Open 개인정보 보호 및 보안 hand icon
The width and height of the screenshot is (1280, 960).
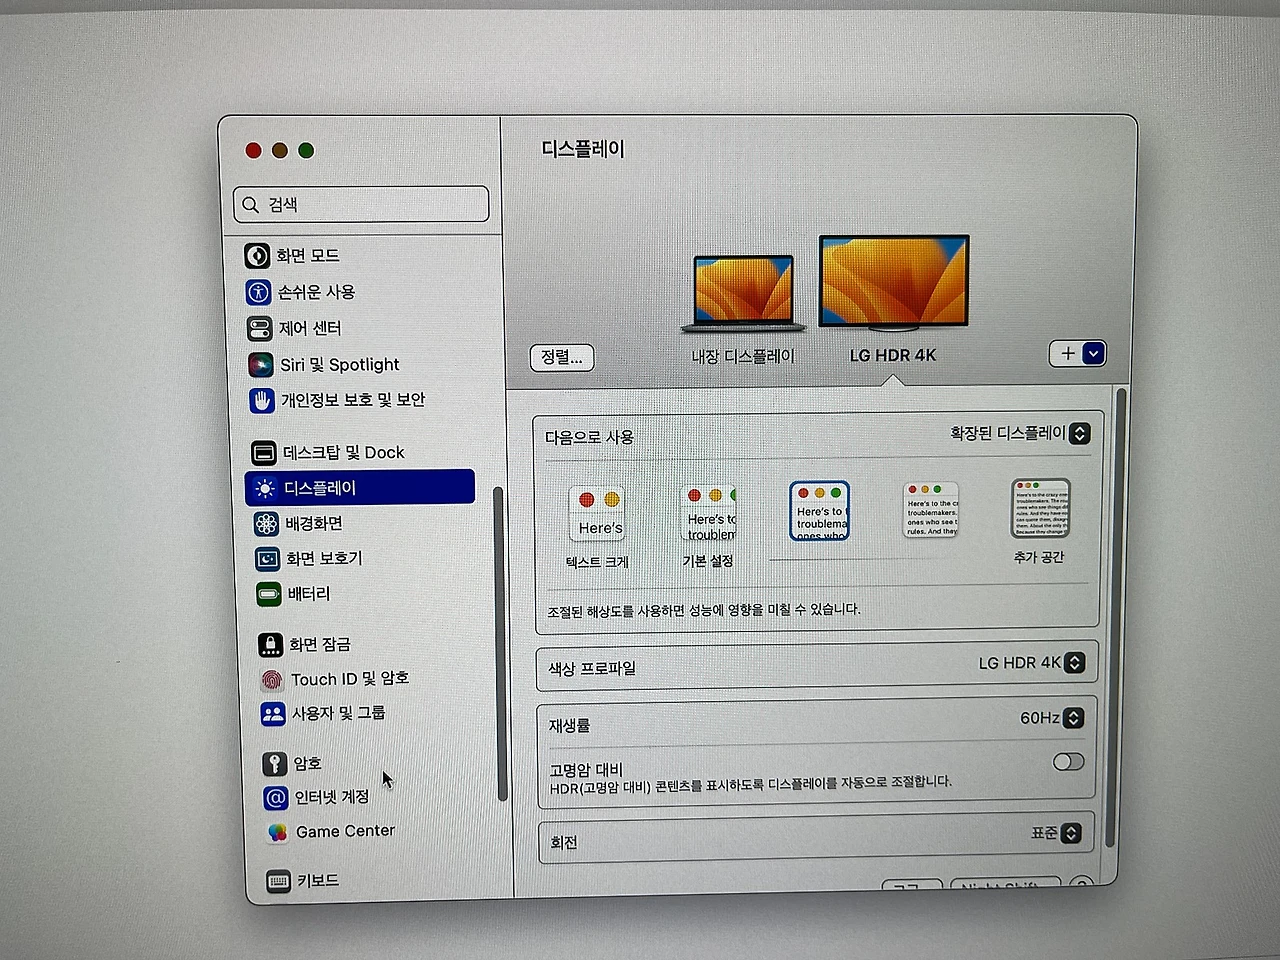[x=261, y=401]
